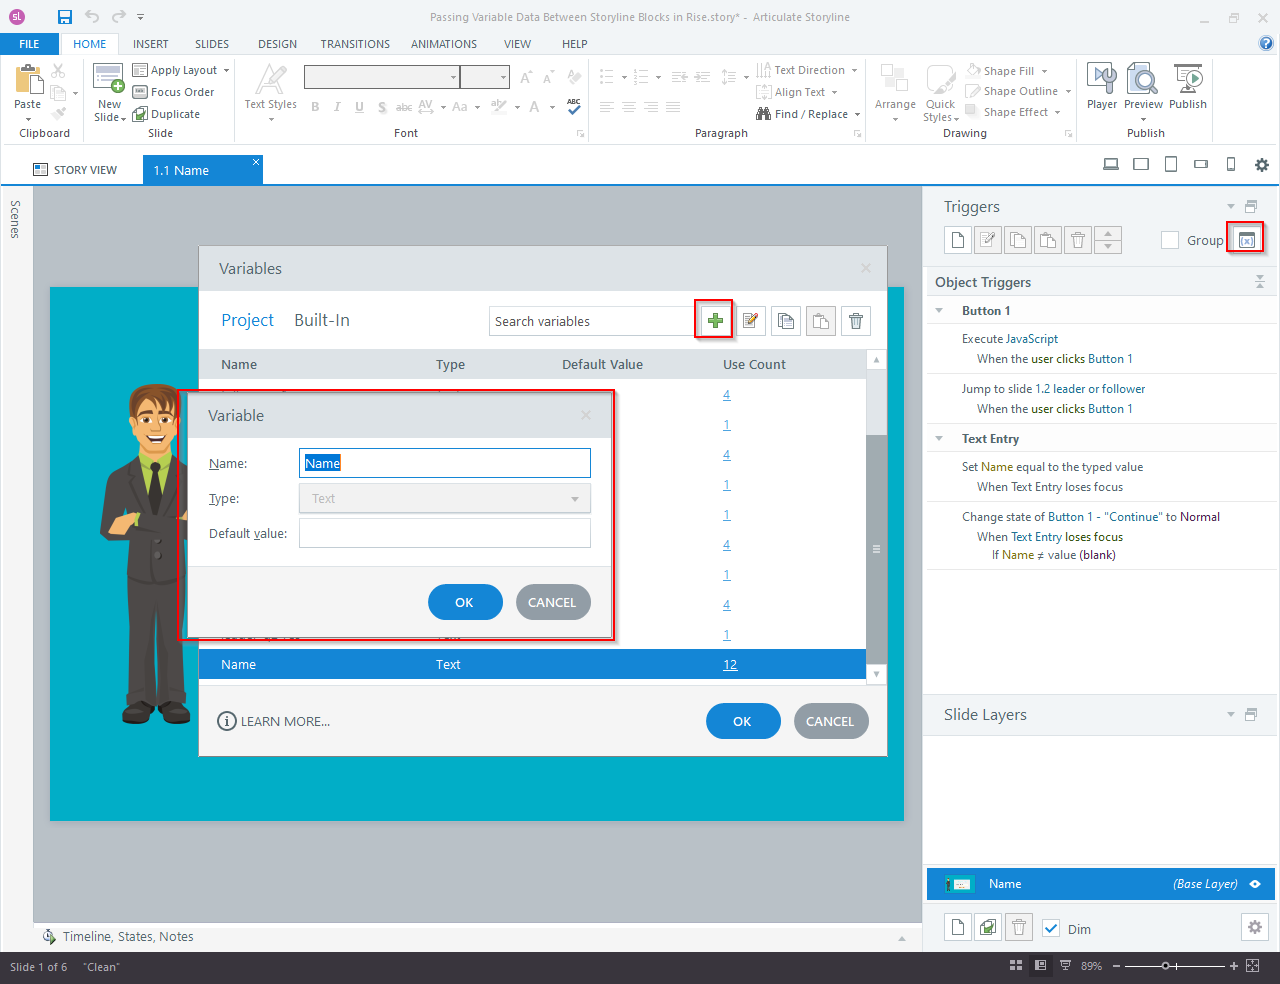1280x984 pixels.
Task: Click the variable Name input field
Action: (445, 463)
